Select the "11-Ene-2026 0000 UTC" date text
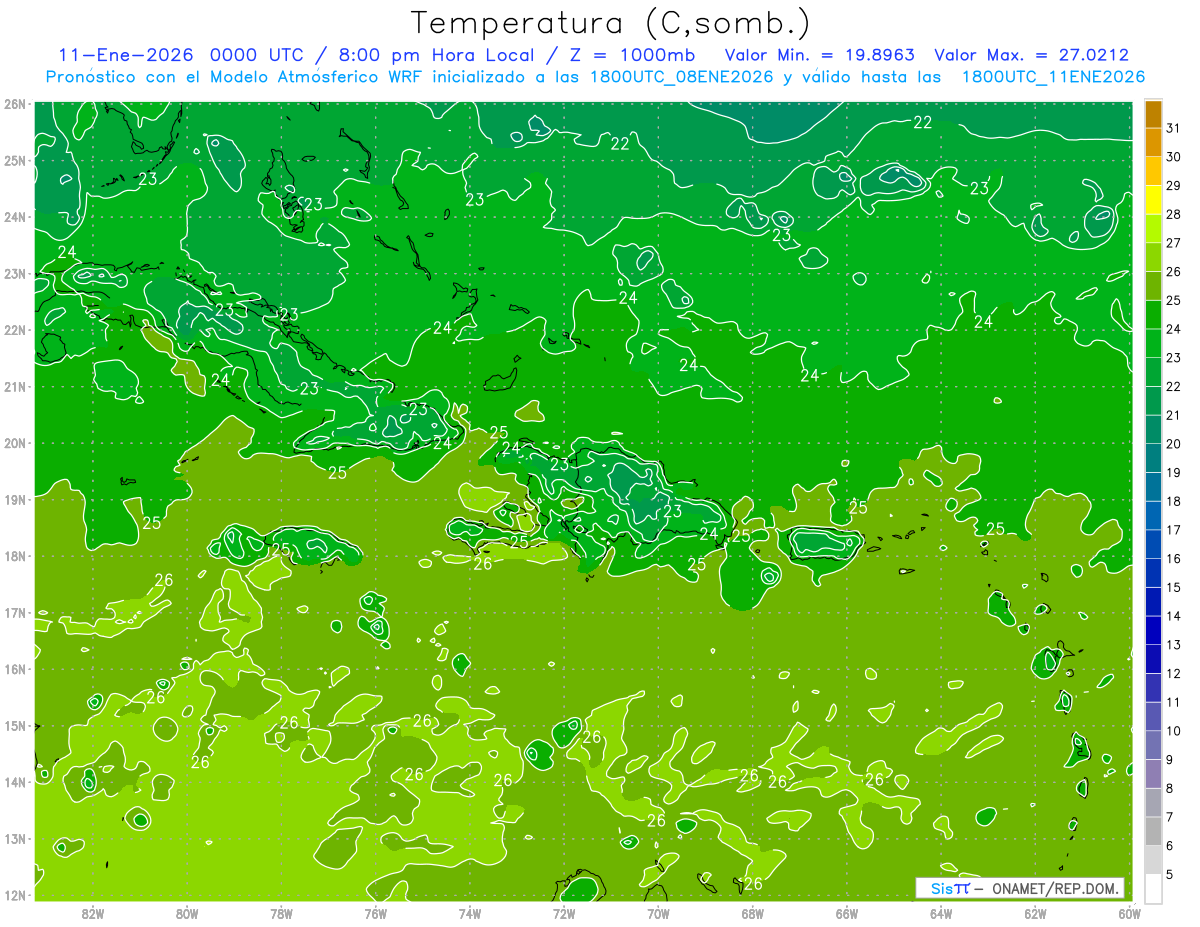1200x927 pixels. click(182, 55)
